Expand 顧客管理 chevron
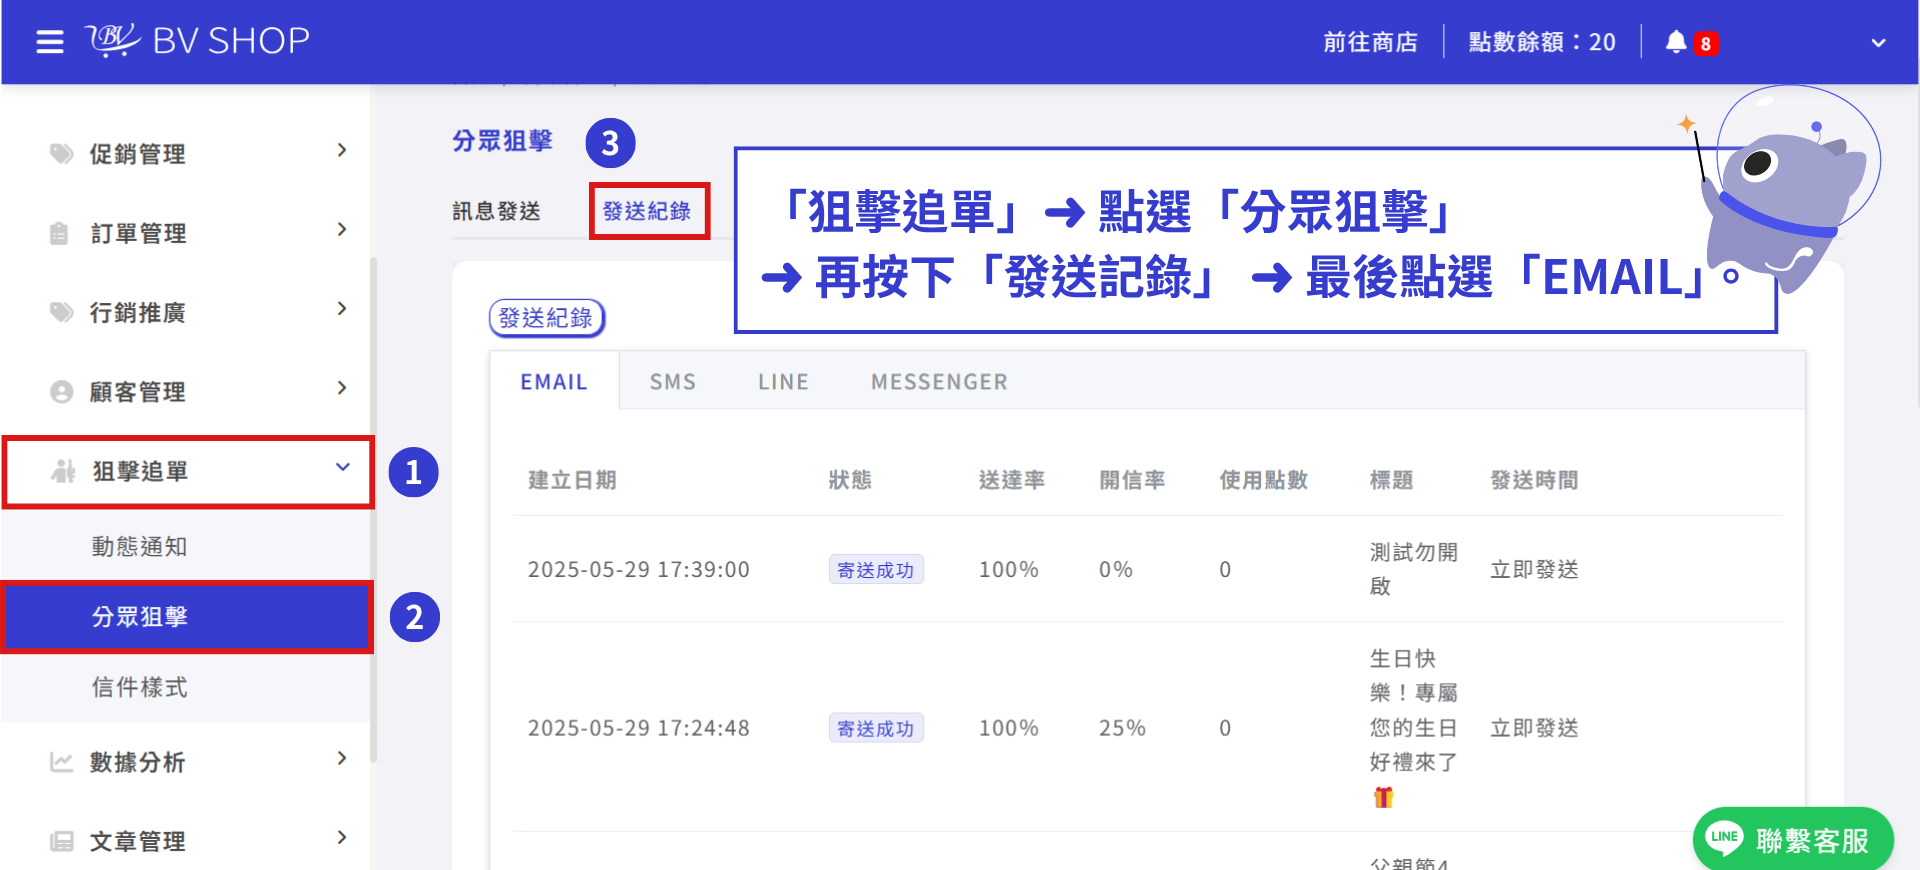This screenshot has height=870, width=1920. click(342, 387)
